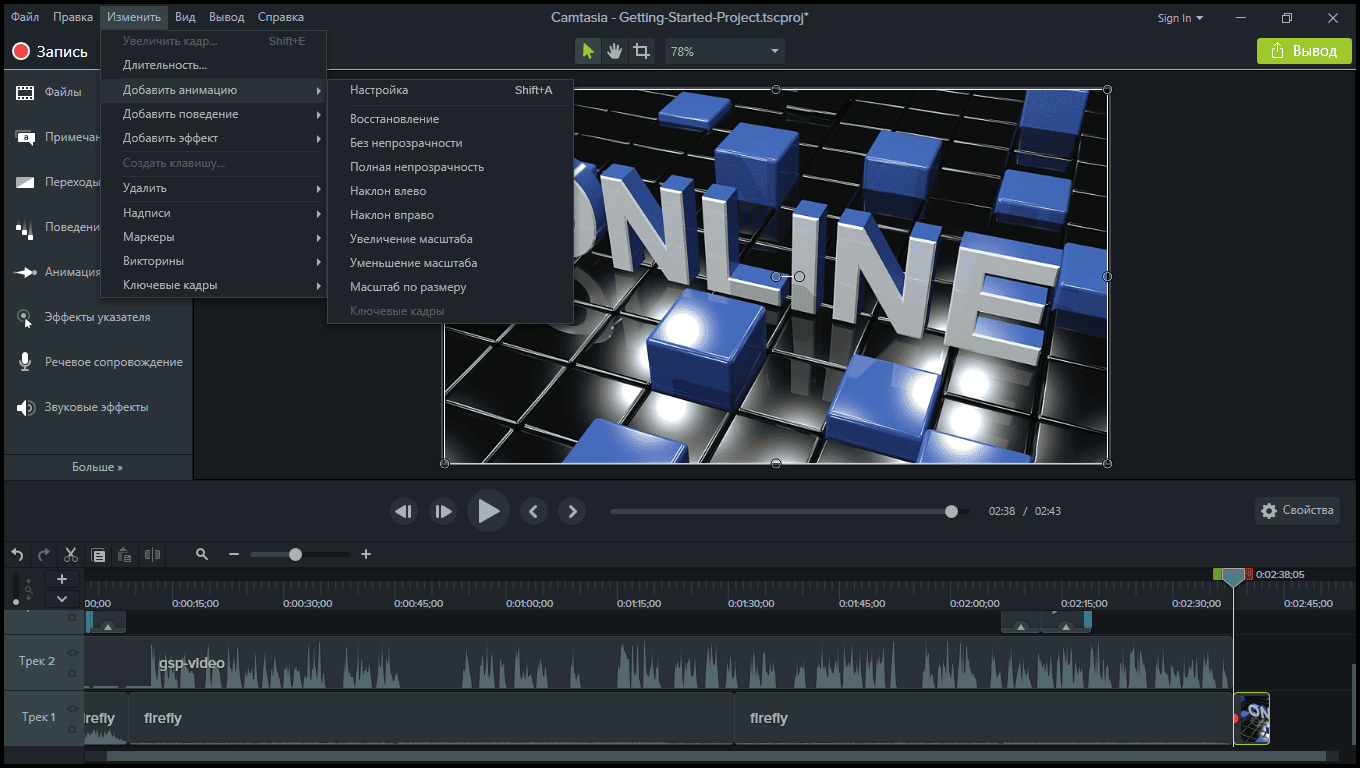1360x768 pixels.
Task: Step back one frame
Action: coord(403,512)
